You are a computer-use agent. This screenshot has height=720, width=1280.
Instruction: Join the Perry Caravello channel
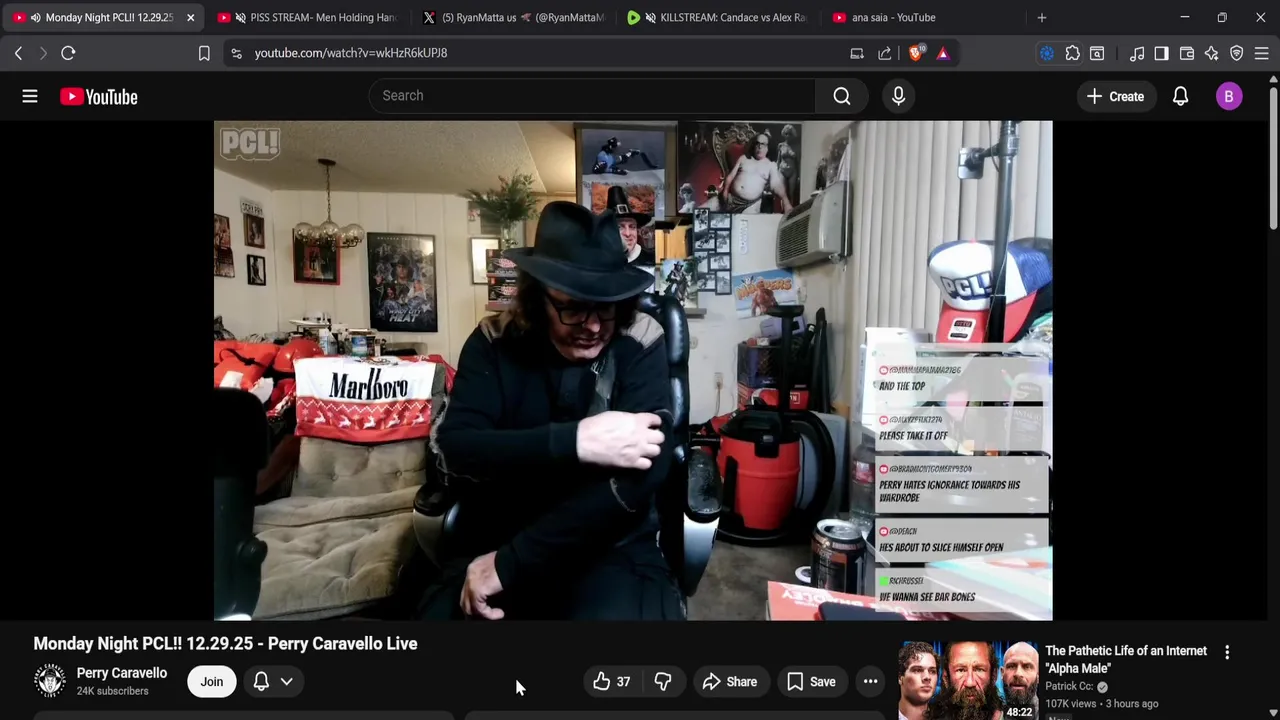pos(211,681)
